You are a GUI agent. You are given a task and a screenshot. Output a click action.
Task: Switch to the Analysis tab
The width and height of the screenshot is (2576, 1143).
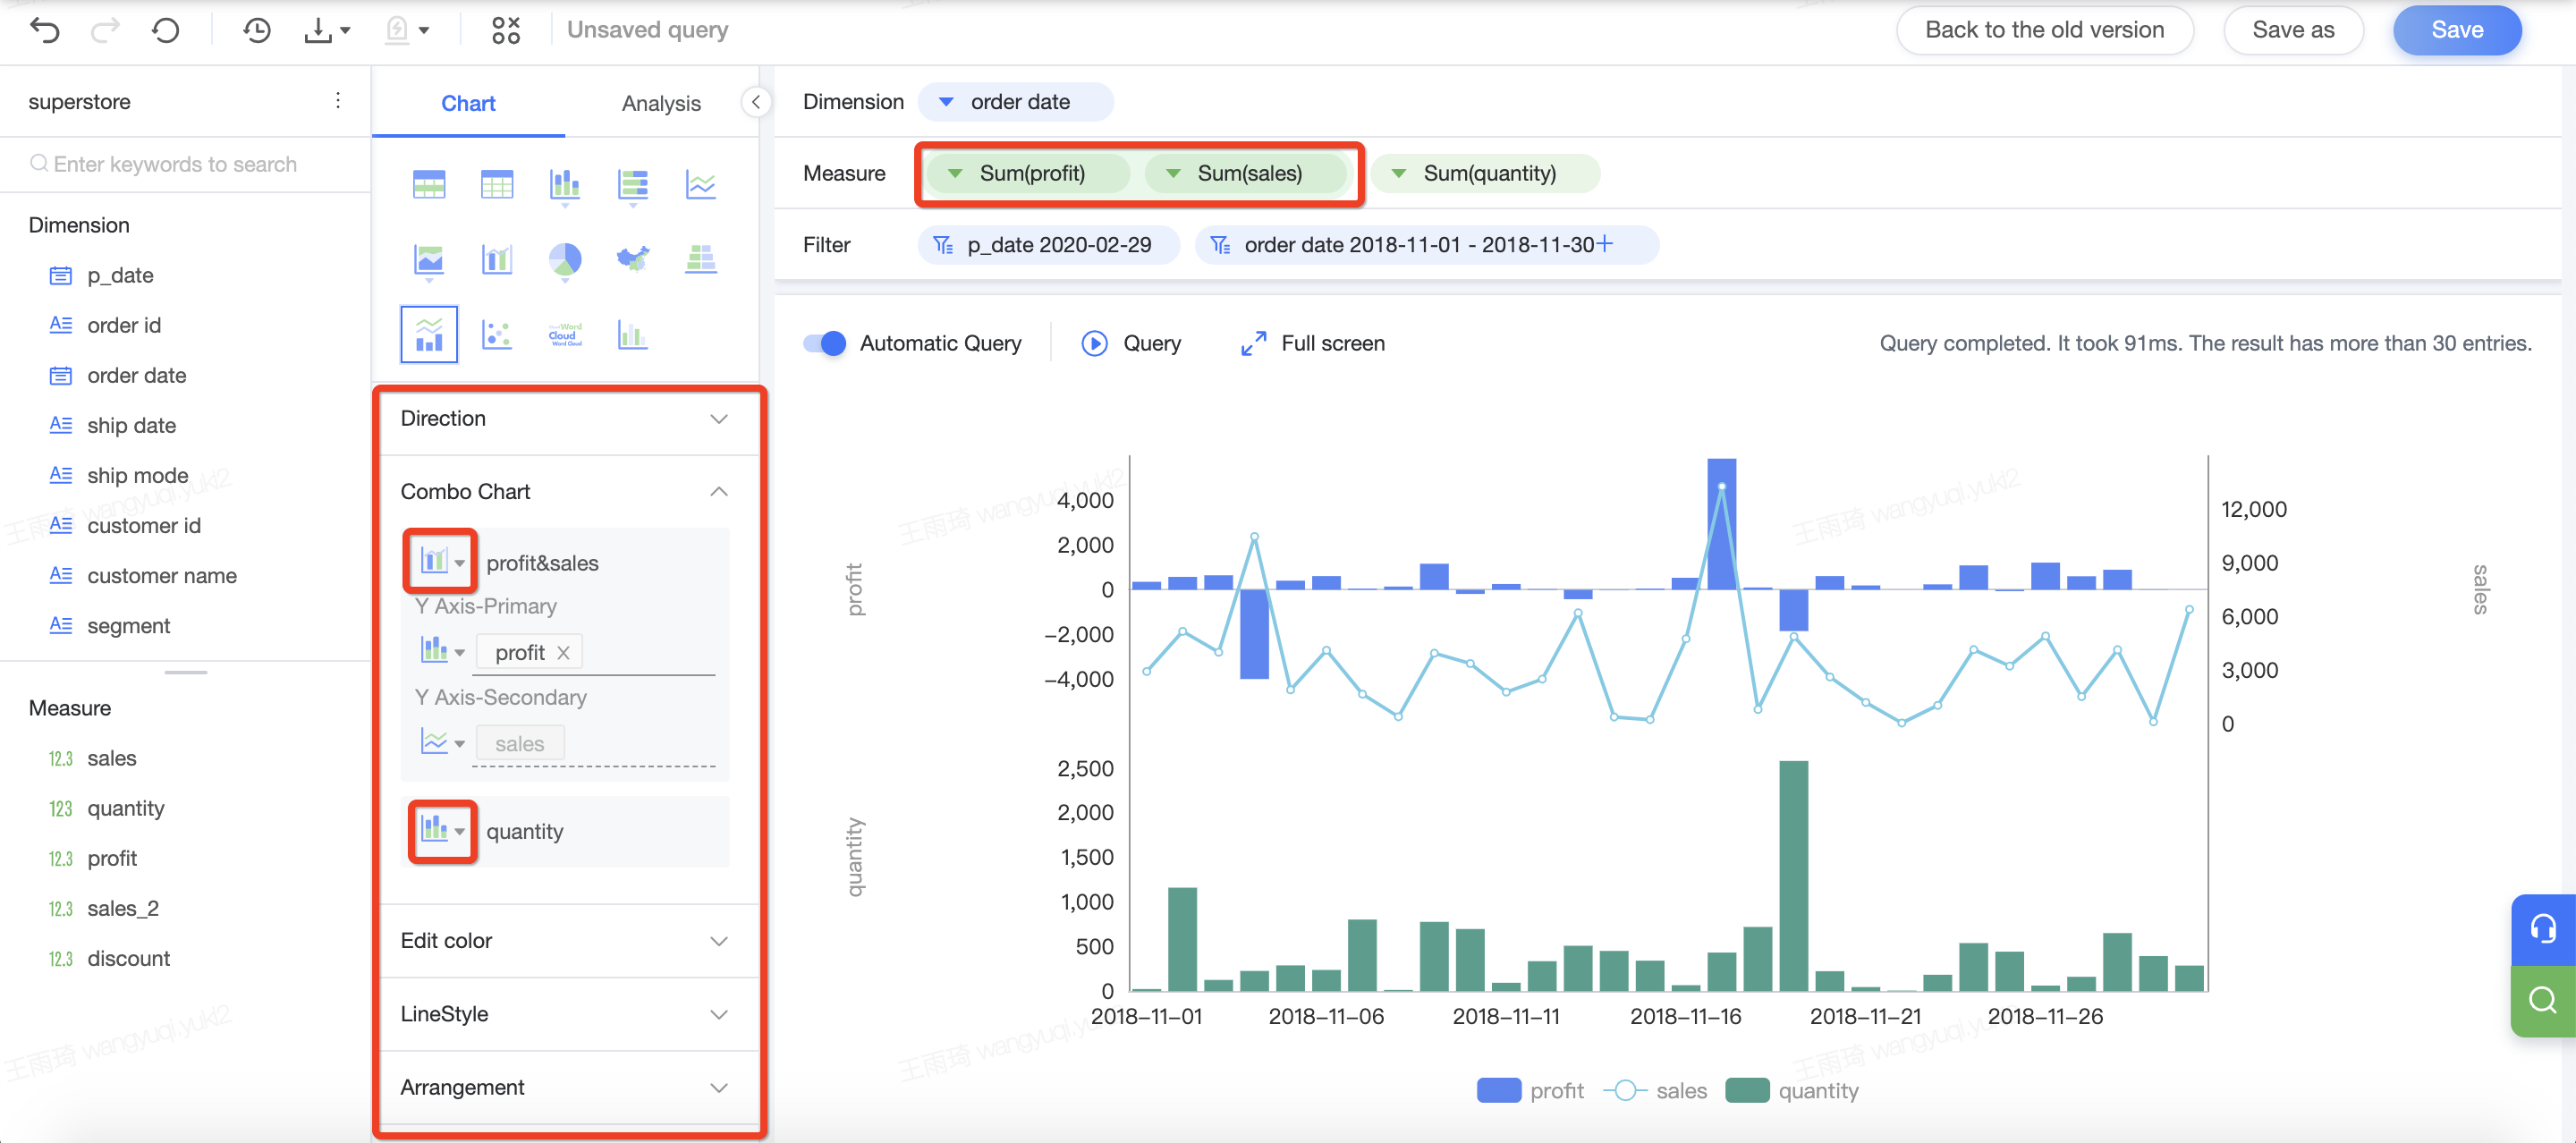point(661,103)
